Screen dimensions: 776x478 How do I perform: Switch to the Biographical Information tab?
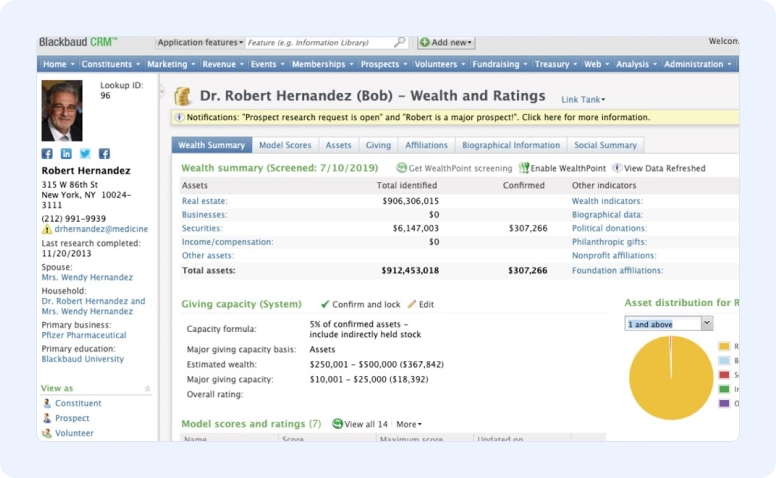[x=511, y=145]
